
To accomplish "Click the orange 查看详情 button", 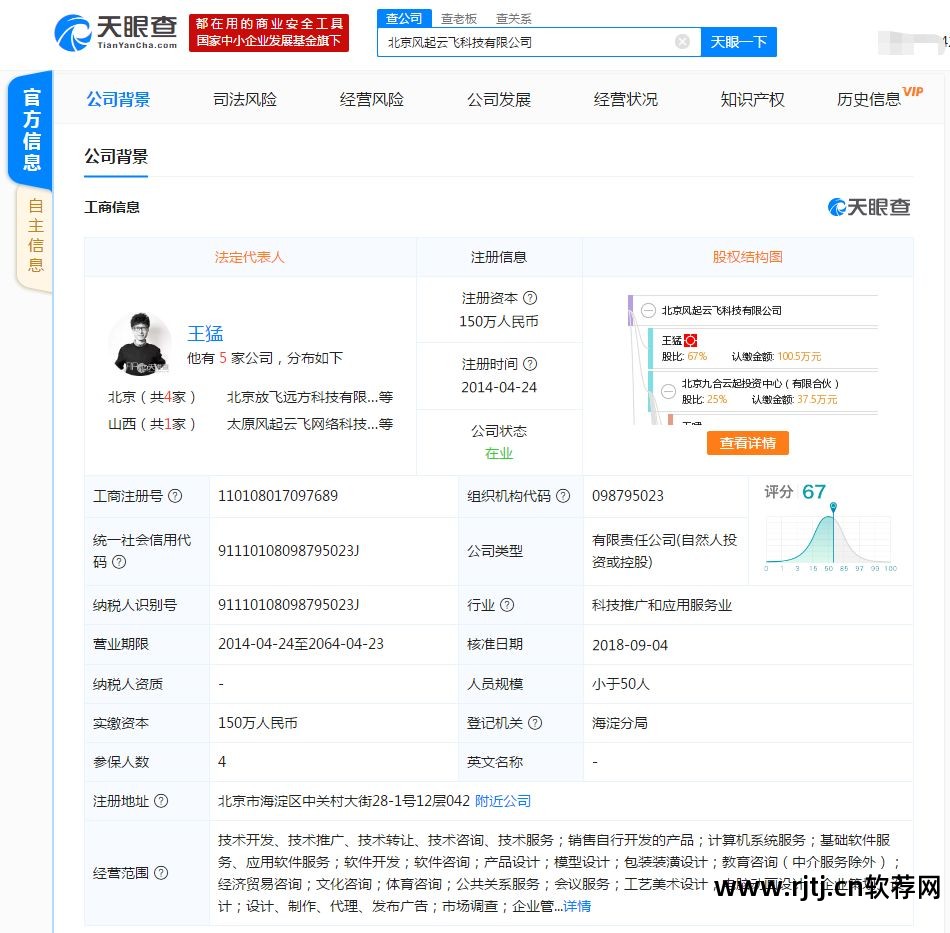I will (747, 443).
